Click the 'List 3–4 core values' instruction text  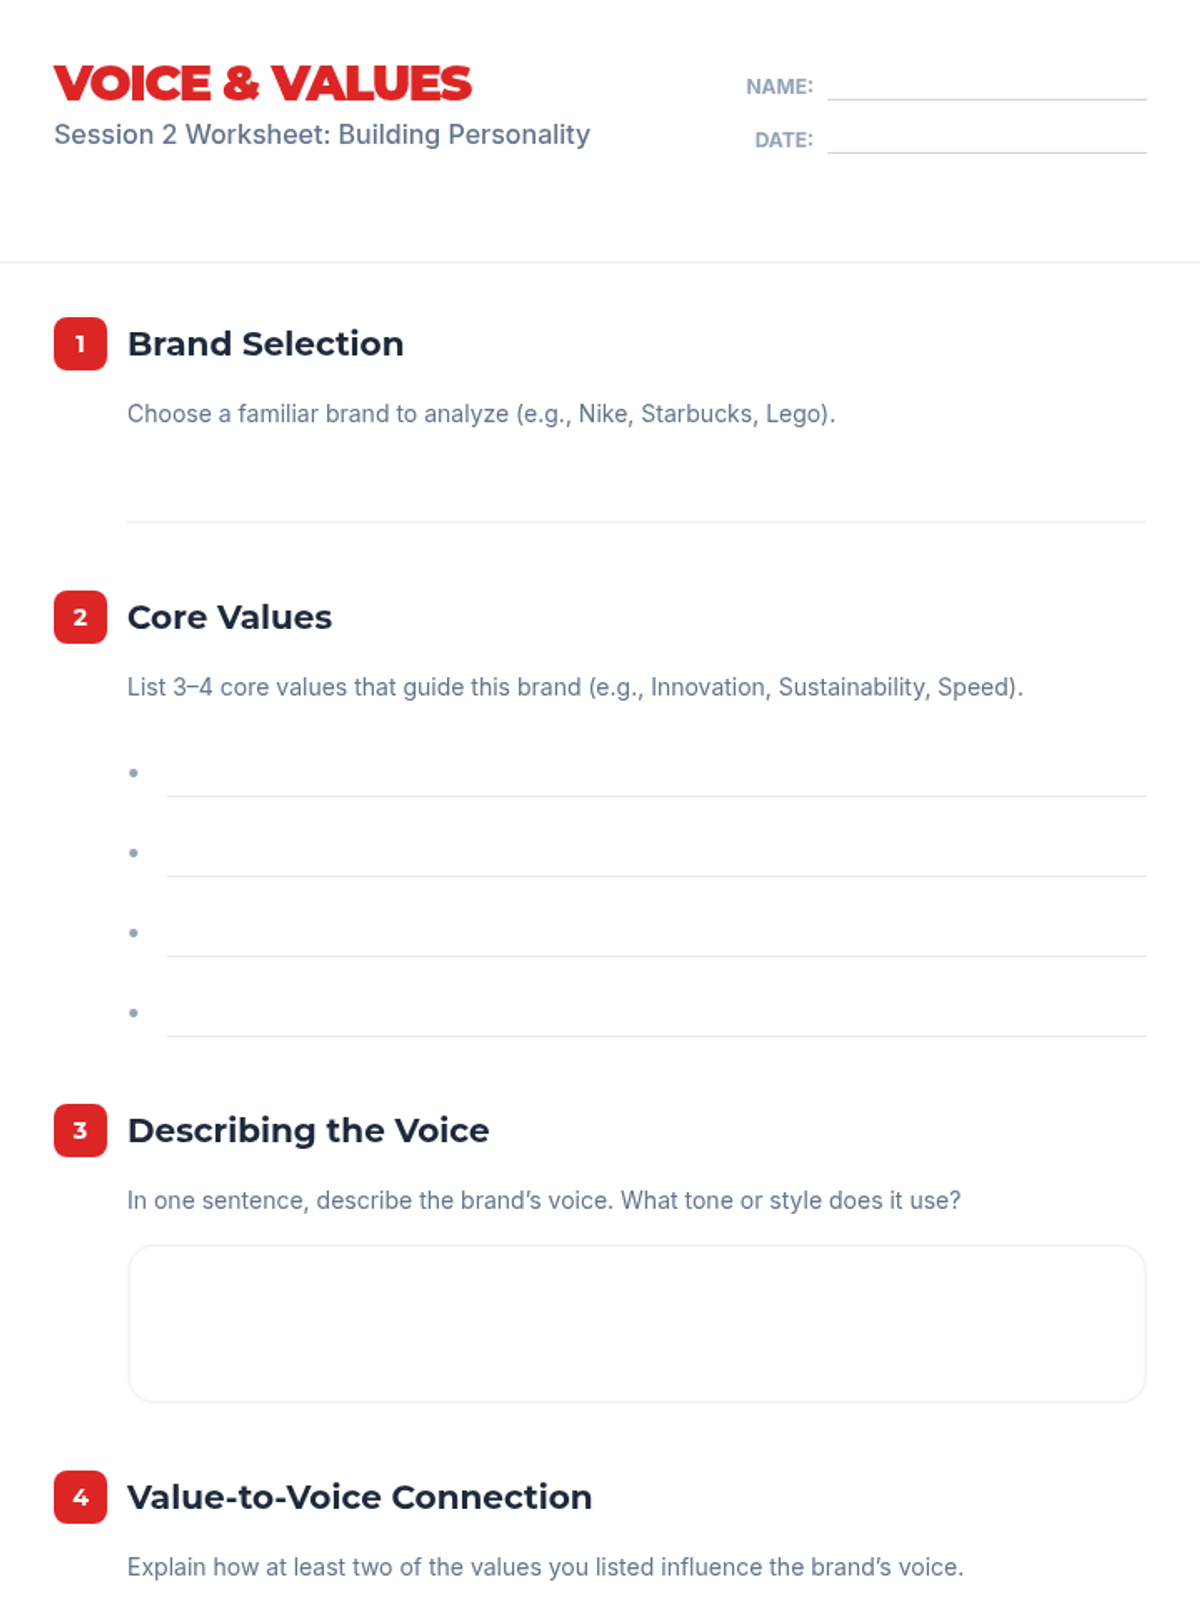(575, 687)
